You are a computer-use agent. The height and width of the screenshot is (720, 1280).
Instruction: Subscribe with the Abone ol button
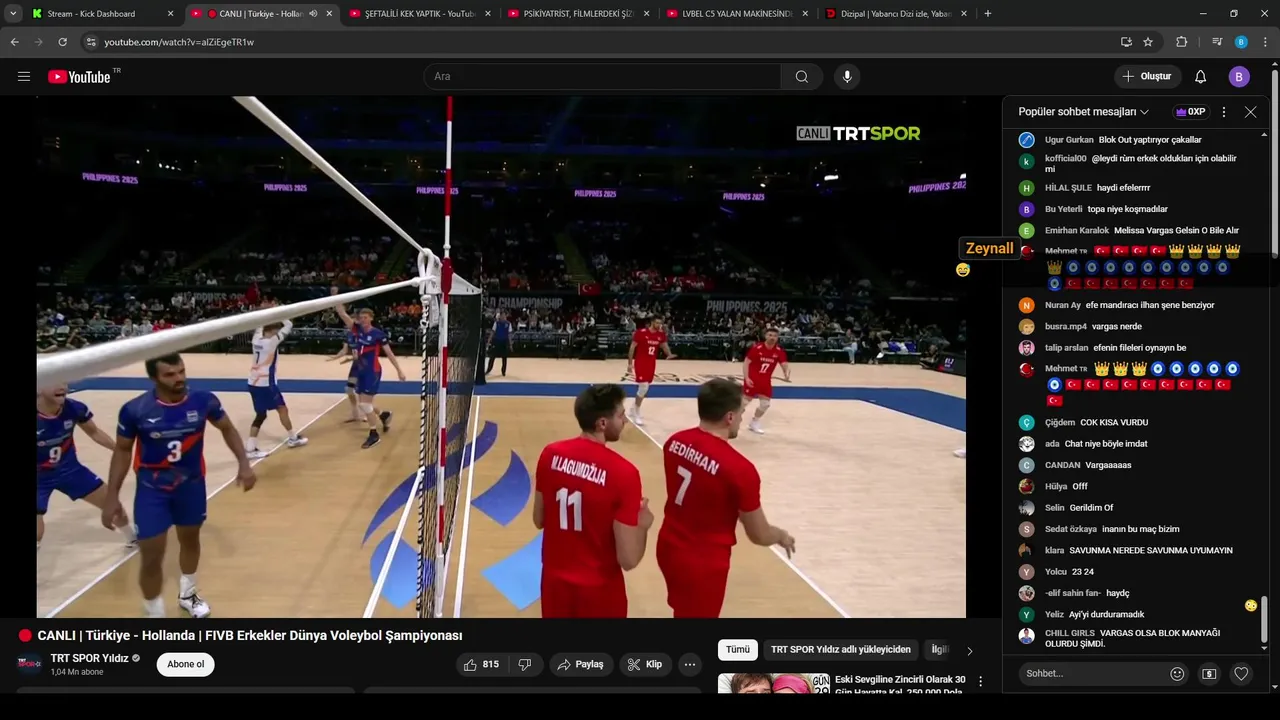[x=185, y=664]
